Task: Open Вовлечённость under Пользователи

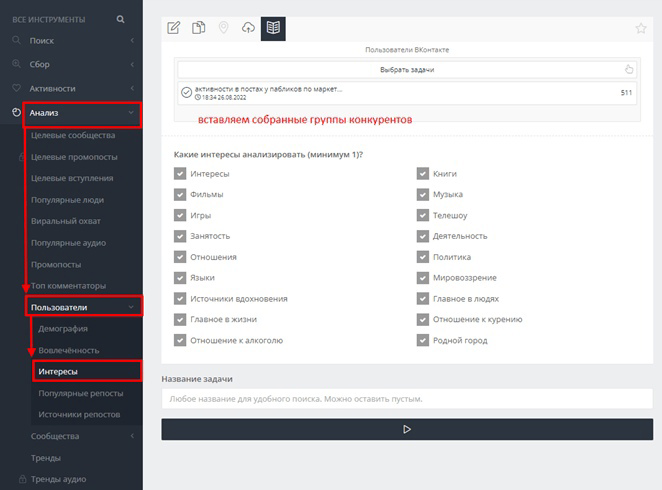Action: click(69, 350)
